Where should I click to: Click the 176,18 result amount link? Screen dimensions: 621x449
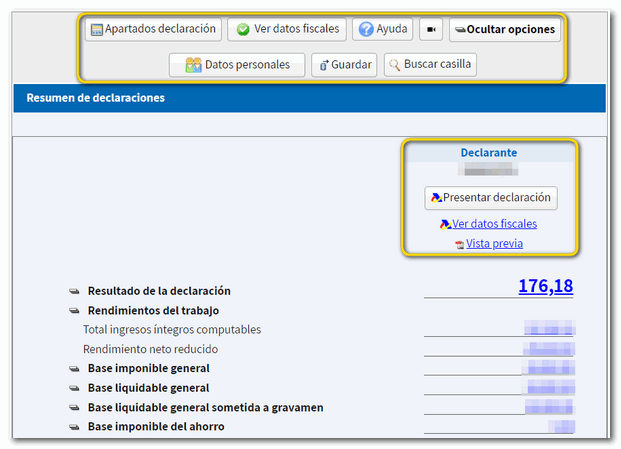click(545, 287)
